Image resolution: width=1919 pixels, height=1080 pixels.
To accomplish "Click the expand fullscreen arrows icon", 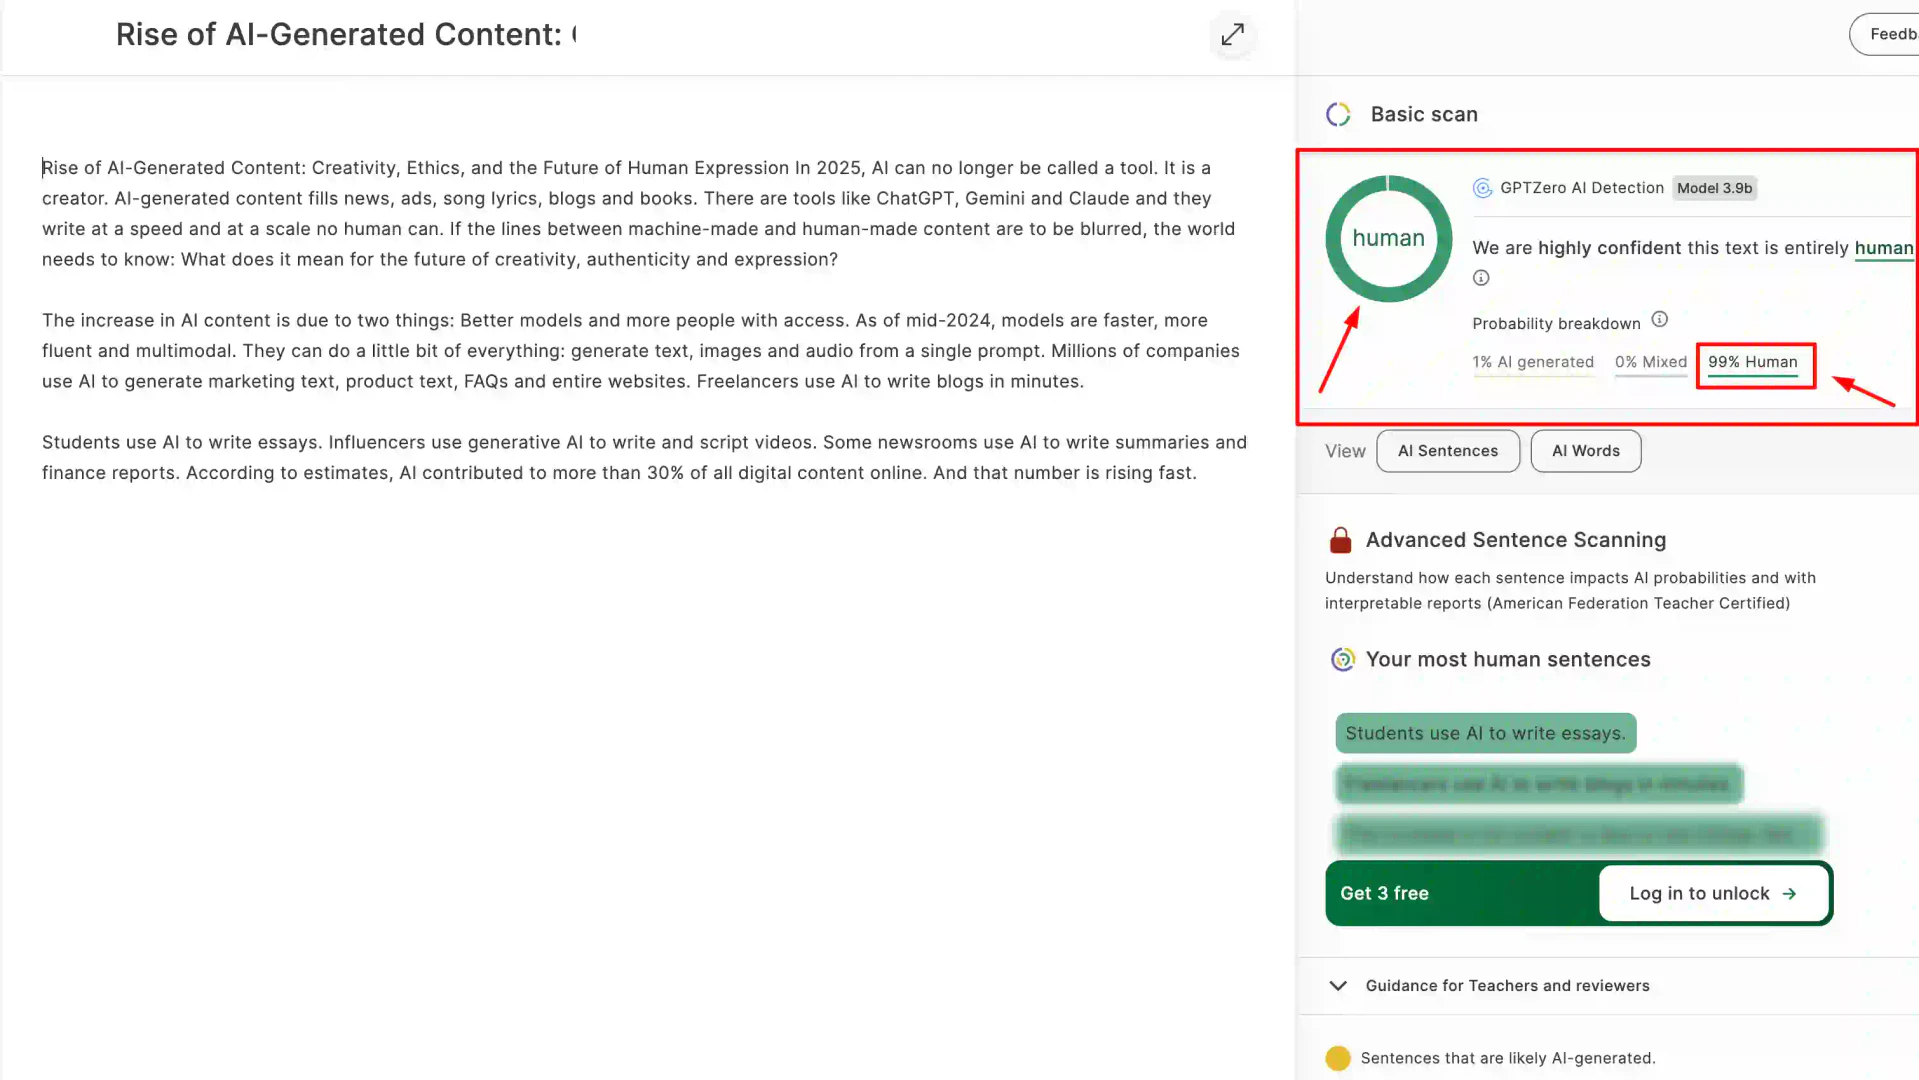I will click(x=1232, y=35).
